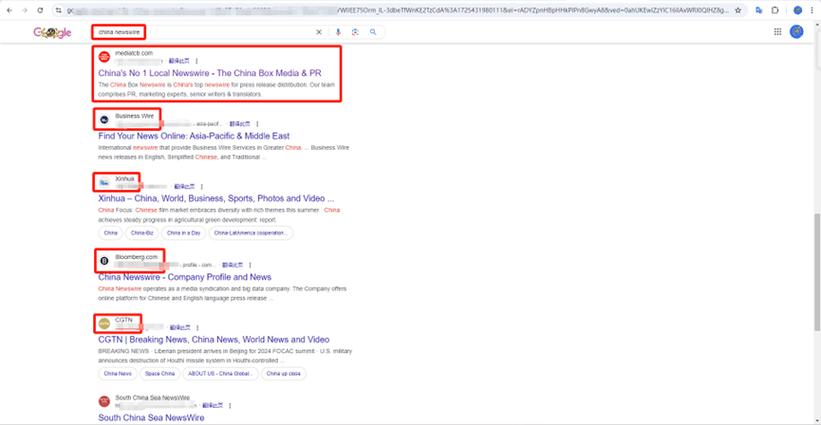Open China's No 1 Local Newswire result

pyautogui.click(x=210, y=73)
